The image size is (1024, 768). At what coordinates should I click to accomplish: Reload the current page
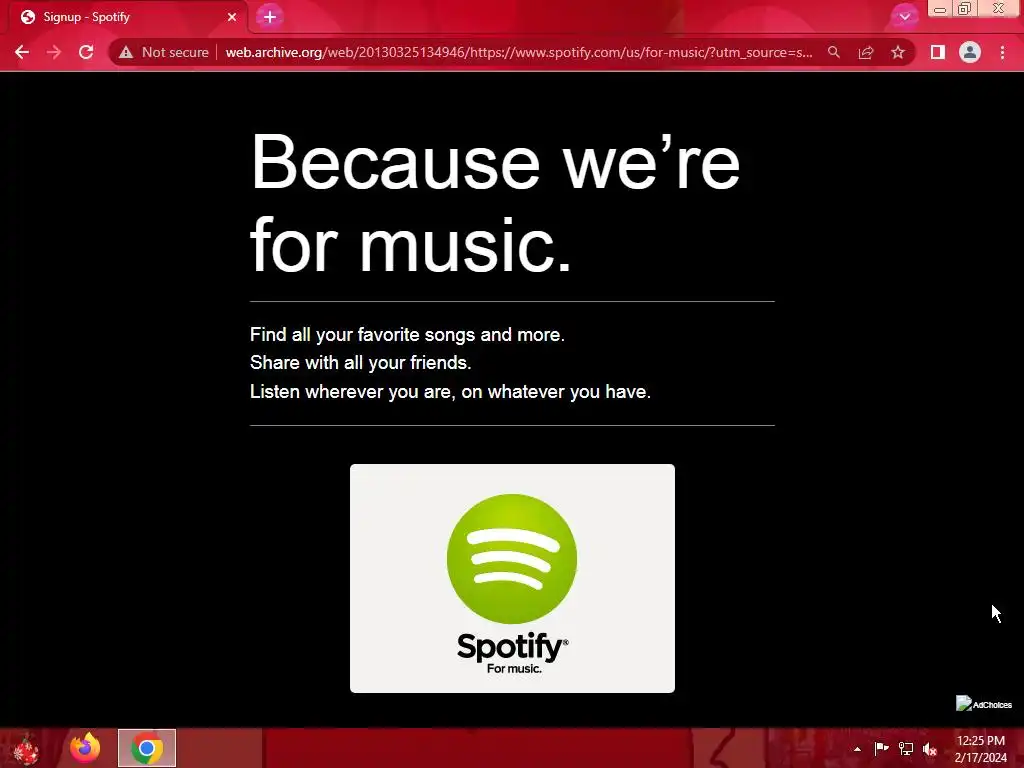[86, 52]
